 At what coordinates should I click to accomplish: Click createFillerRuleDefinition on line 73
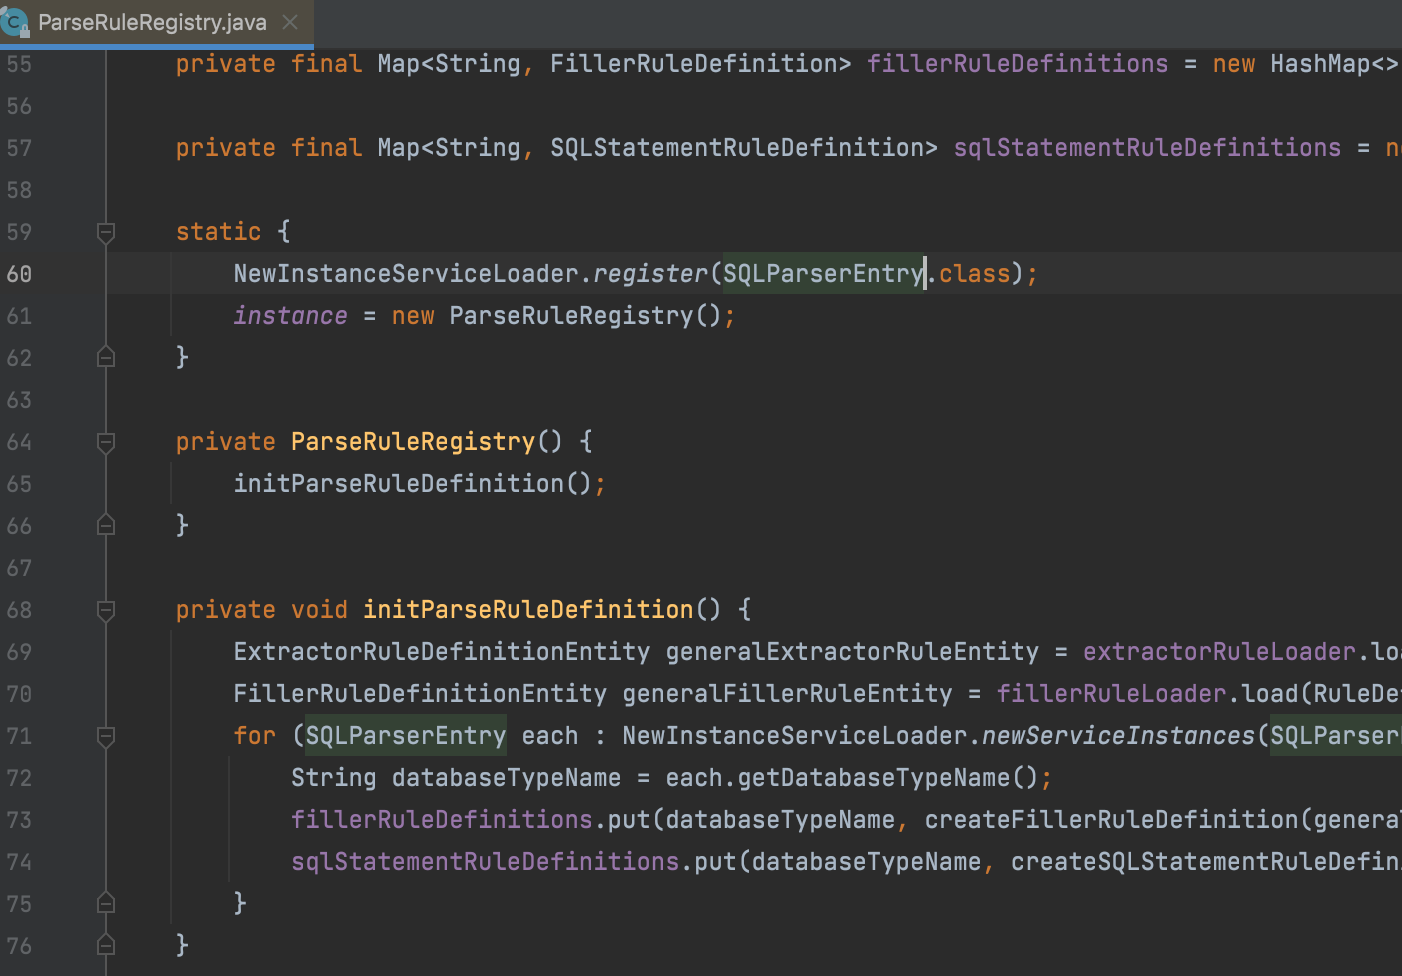pyautogui.click(x=1111, y=820)
